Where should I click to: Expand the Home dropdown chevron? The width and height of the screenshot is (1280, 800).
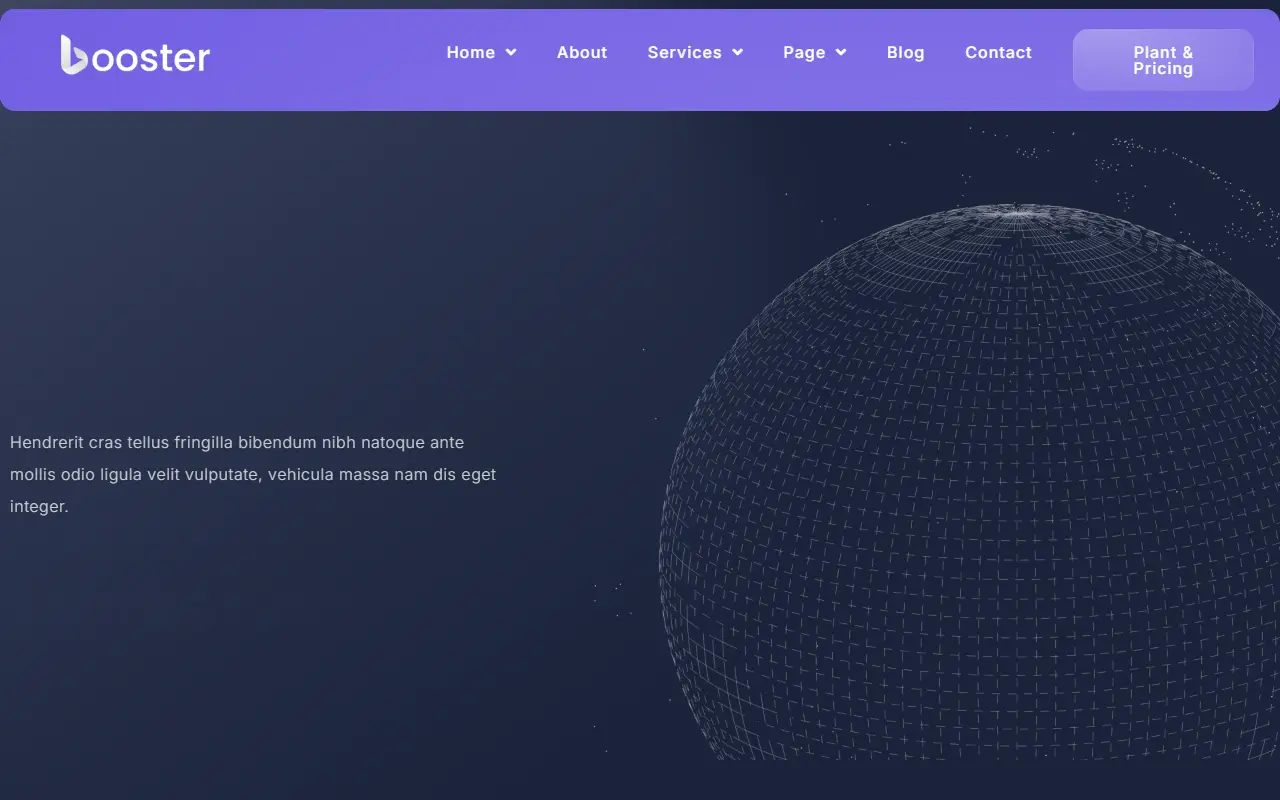tap(511, 53)
